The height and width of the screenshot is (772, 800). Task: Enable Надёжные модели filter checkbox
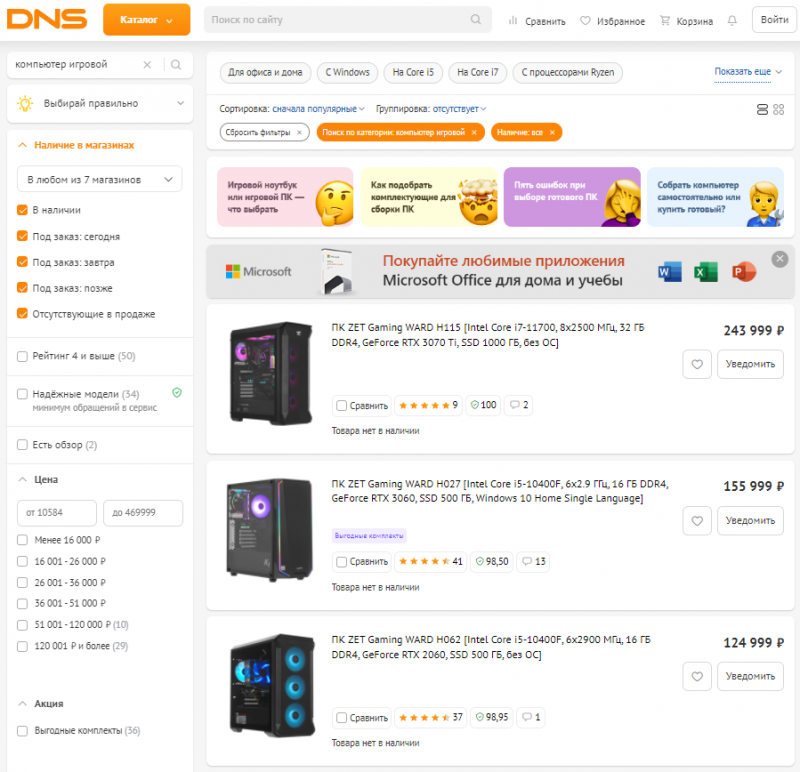(22, 394)
